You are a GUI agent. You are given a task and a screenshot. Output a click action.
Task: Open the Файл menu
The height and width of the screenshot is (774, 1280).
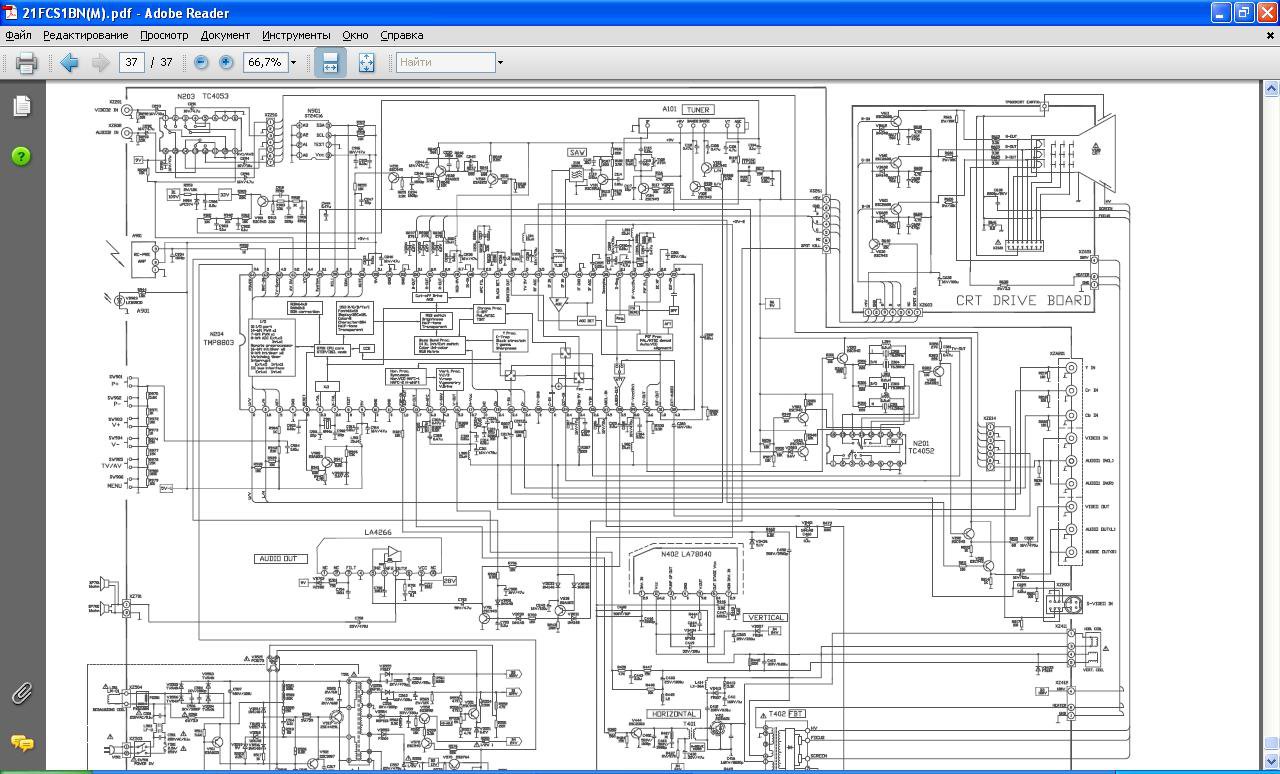18,35
